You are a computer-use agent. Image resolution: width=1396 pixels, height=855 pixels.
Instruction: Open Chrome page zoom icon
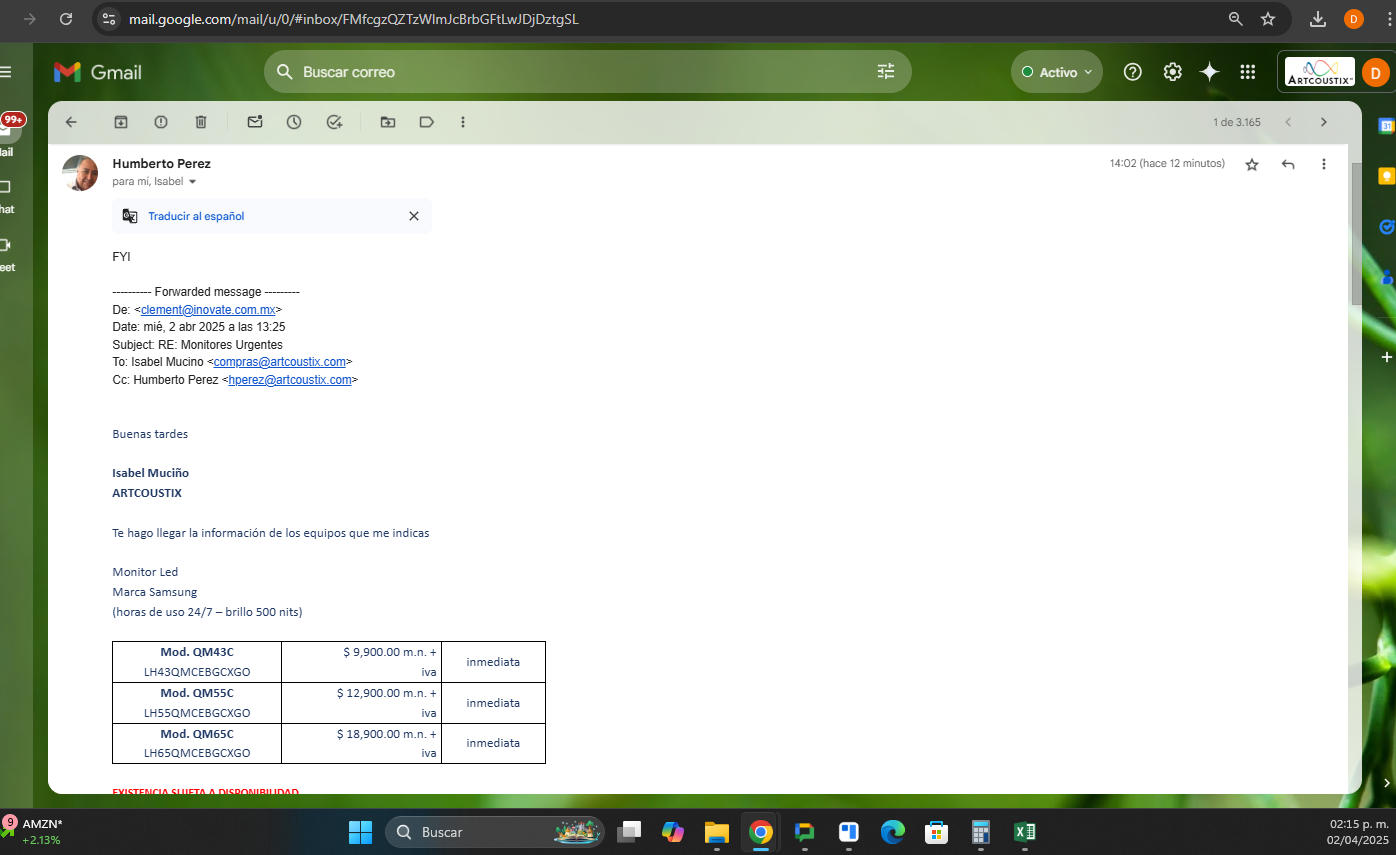(x=1236, y=19)
